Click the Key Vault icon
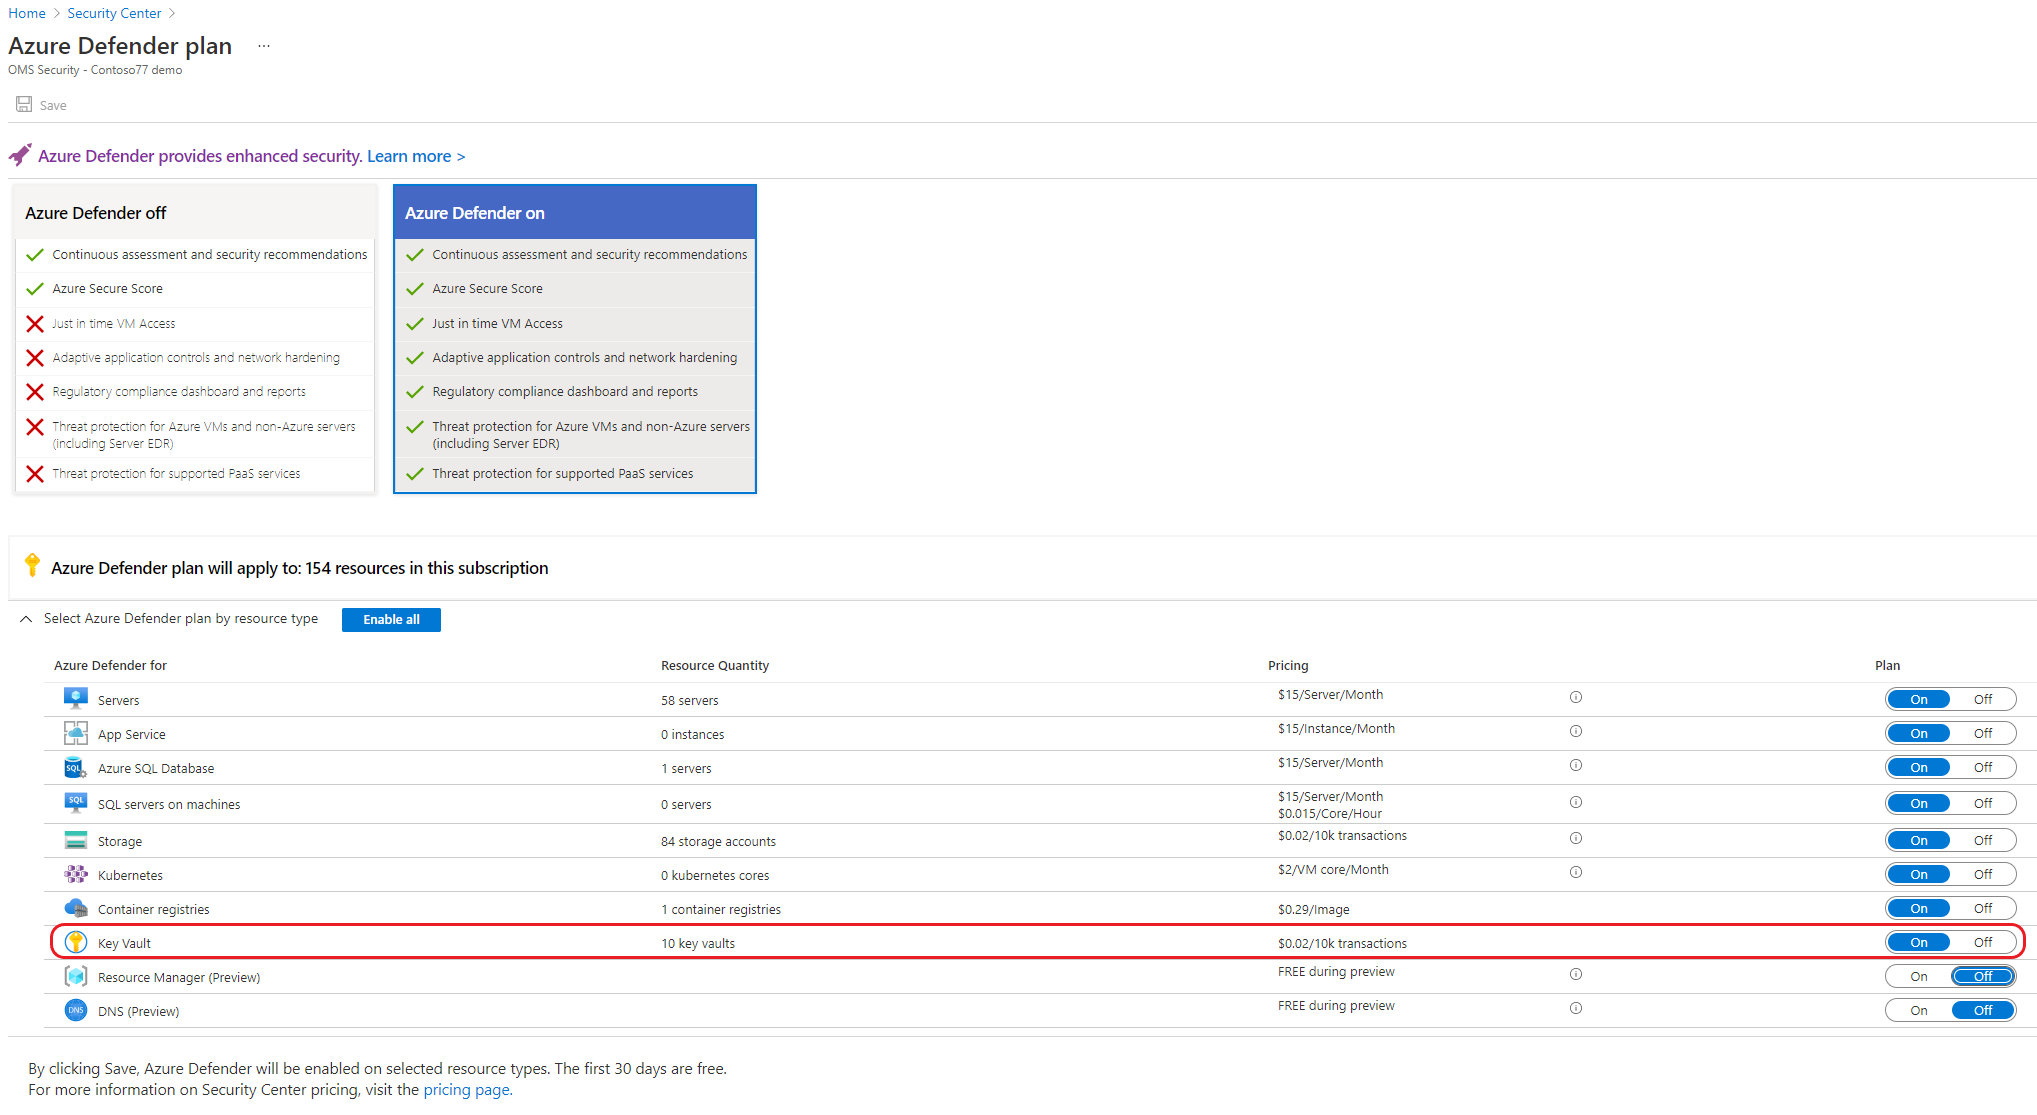This screenshot has width=2037, height=1115. [x=75, y=942]
